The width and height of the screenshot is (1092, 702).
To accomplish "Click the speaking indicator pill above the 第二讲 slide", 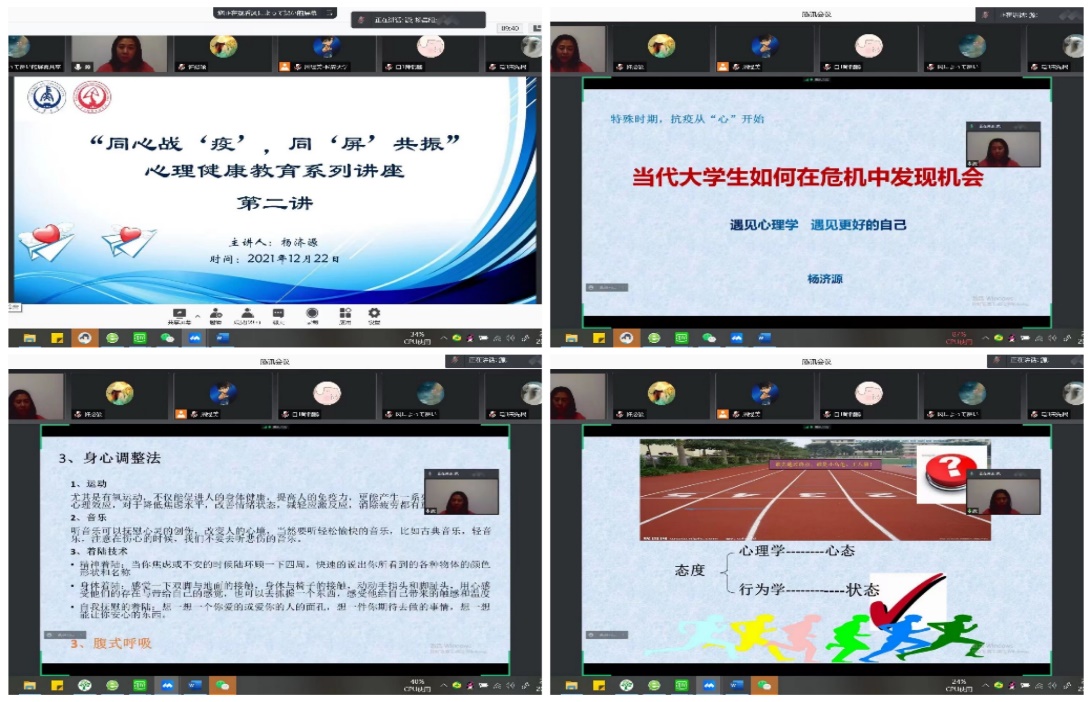I will pyautogui.click(x=418, y=20).
